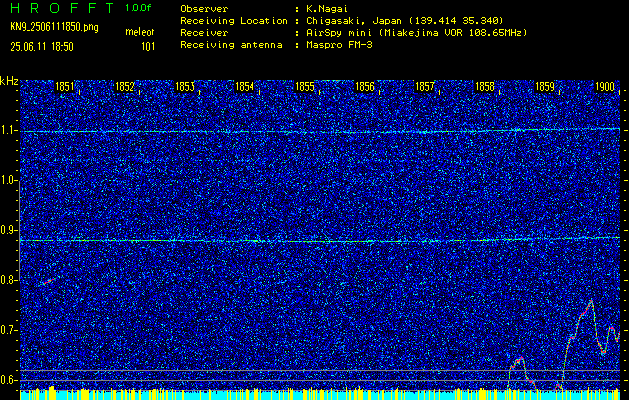This screenshot has height=400, width=629.
Task: Click the 0.6 kHz axis label
Action: click(8, 380)
